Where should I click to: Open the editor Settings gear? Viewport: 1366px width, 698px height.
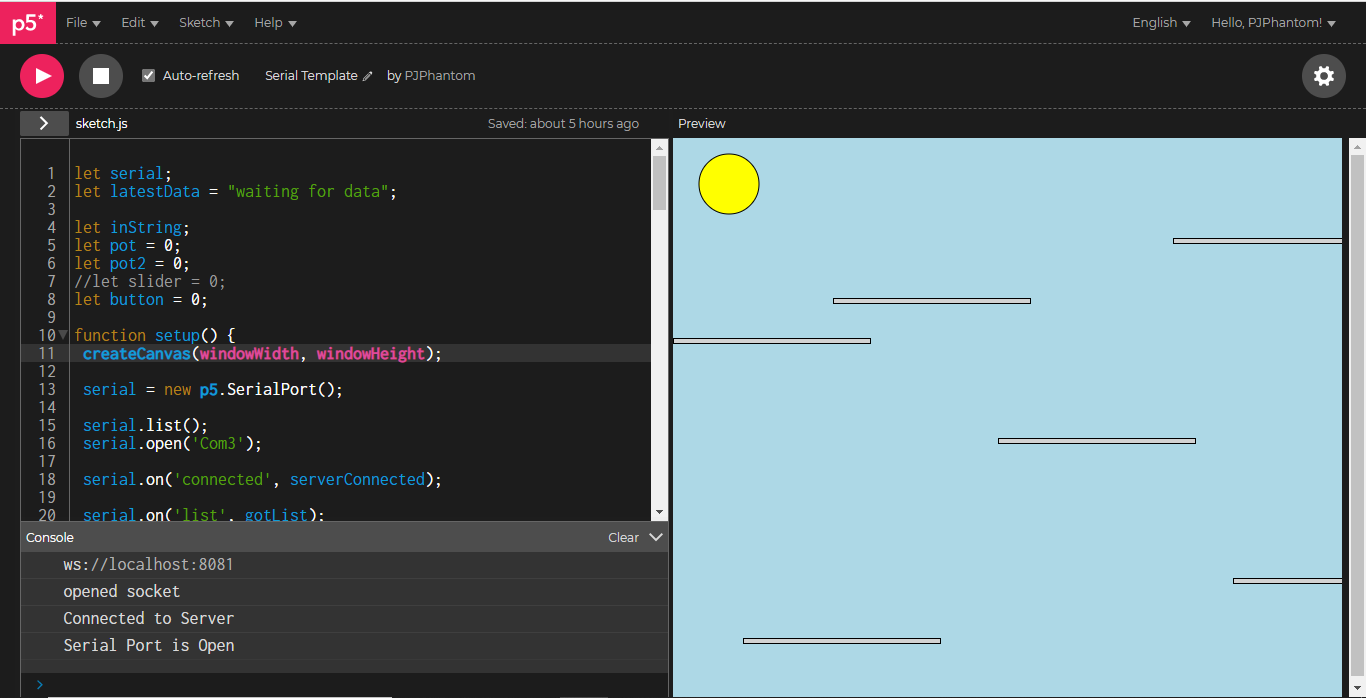(x=1323, y=75)
